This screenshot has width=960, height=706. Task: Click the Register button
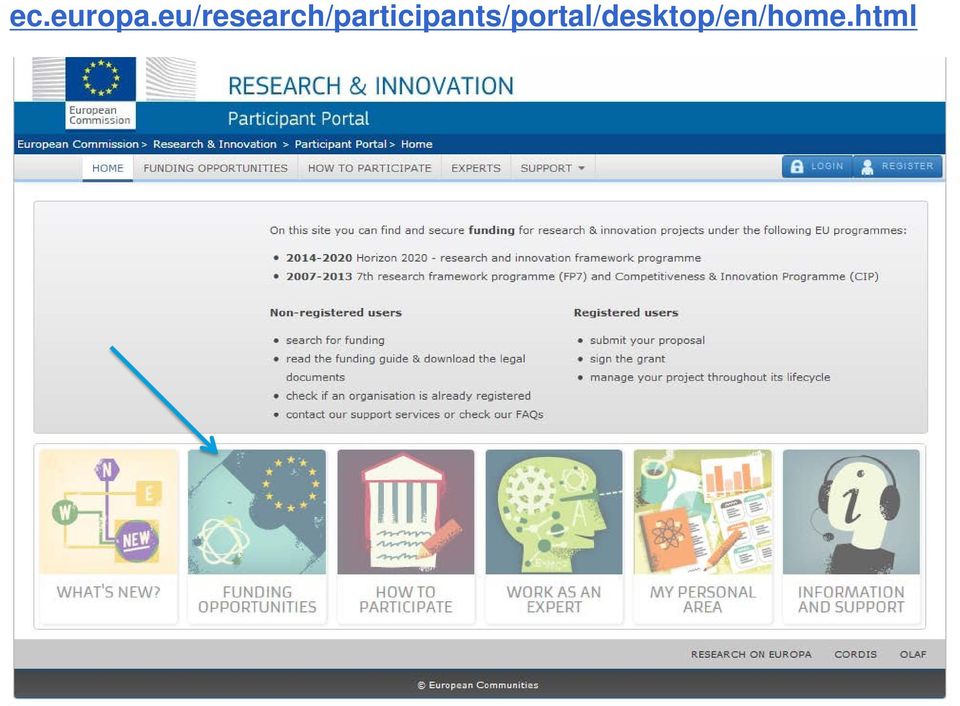click(898, 167)
